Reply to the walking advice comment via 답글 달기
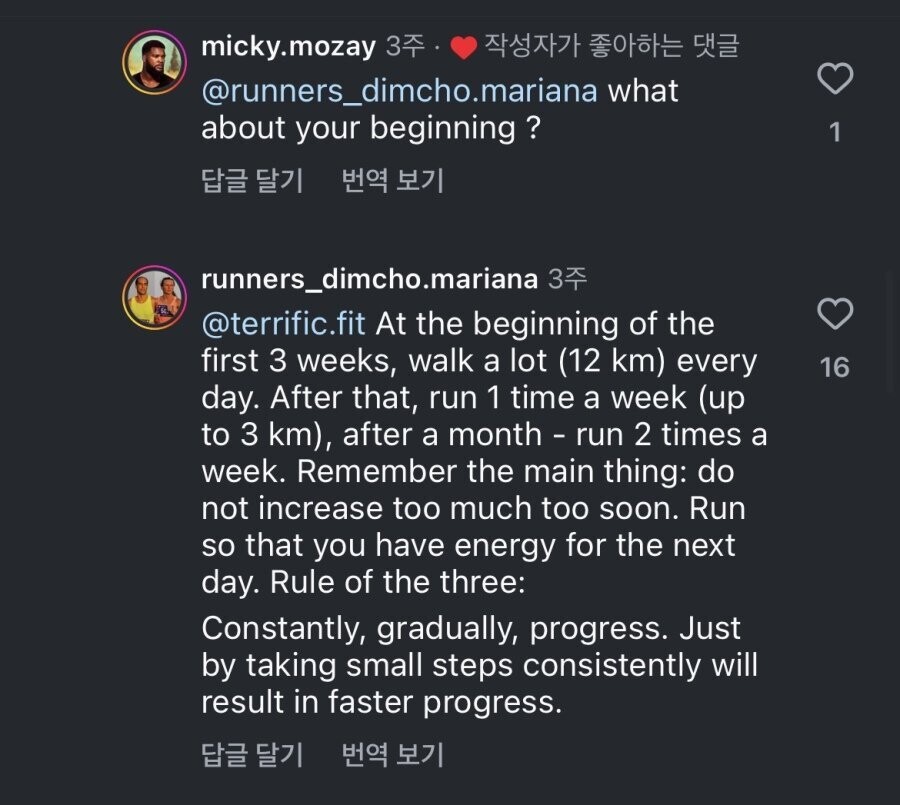This screenshot has height=805, width=900. 252,754
